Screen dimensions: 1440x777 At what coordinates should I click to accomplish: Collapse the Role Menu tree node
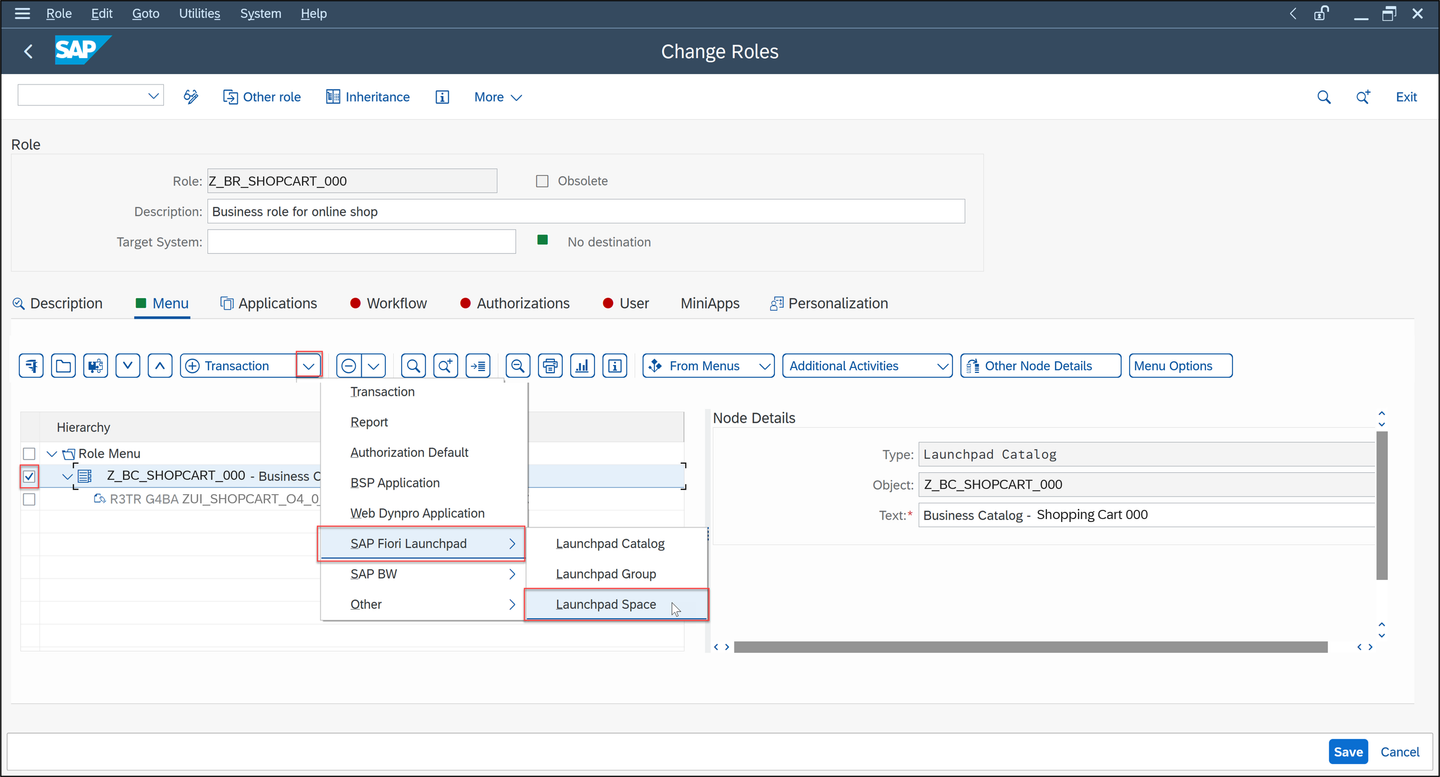(53, 454)
